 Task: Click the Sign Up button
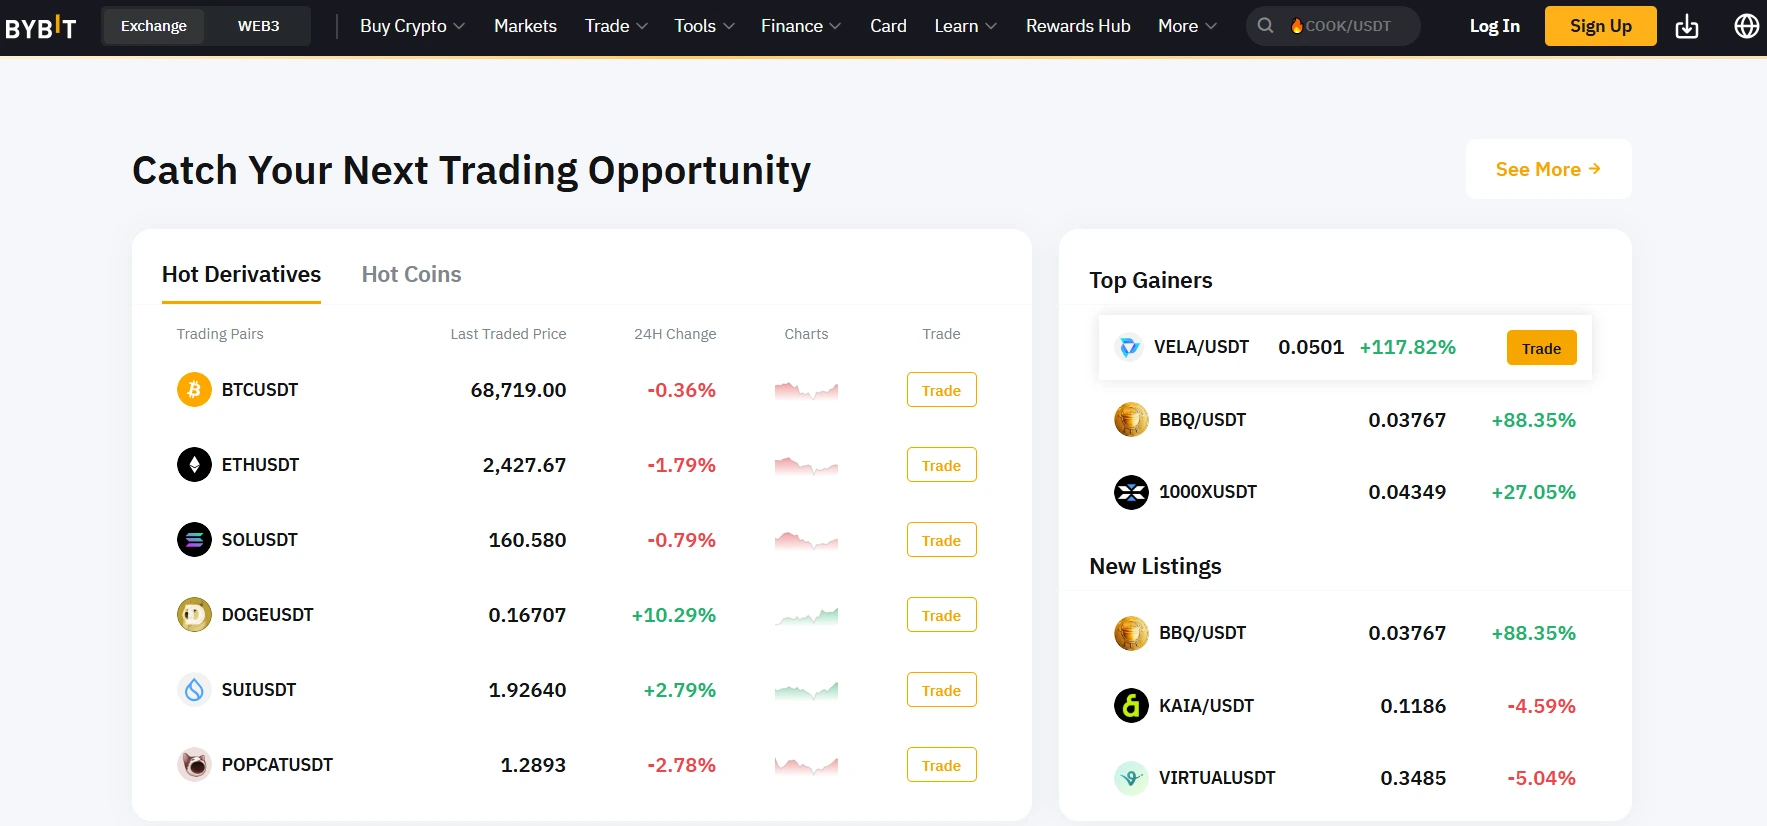(1600, 26)
